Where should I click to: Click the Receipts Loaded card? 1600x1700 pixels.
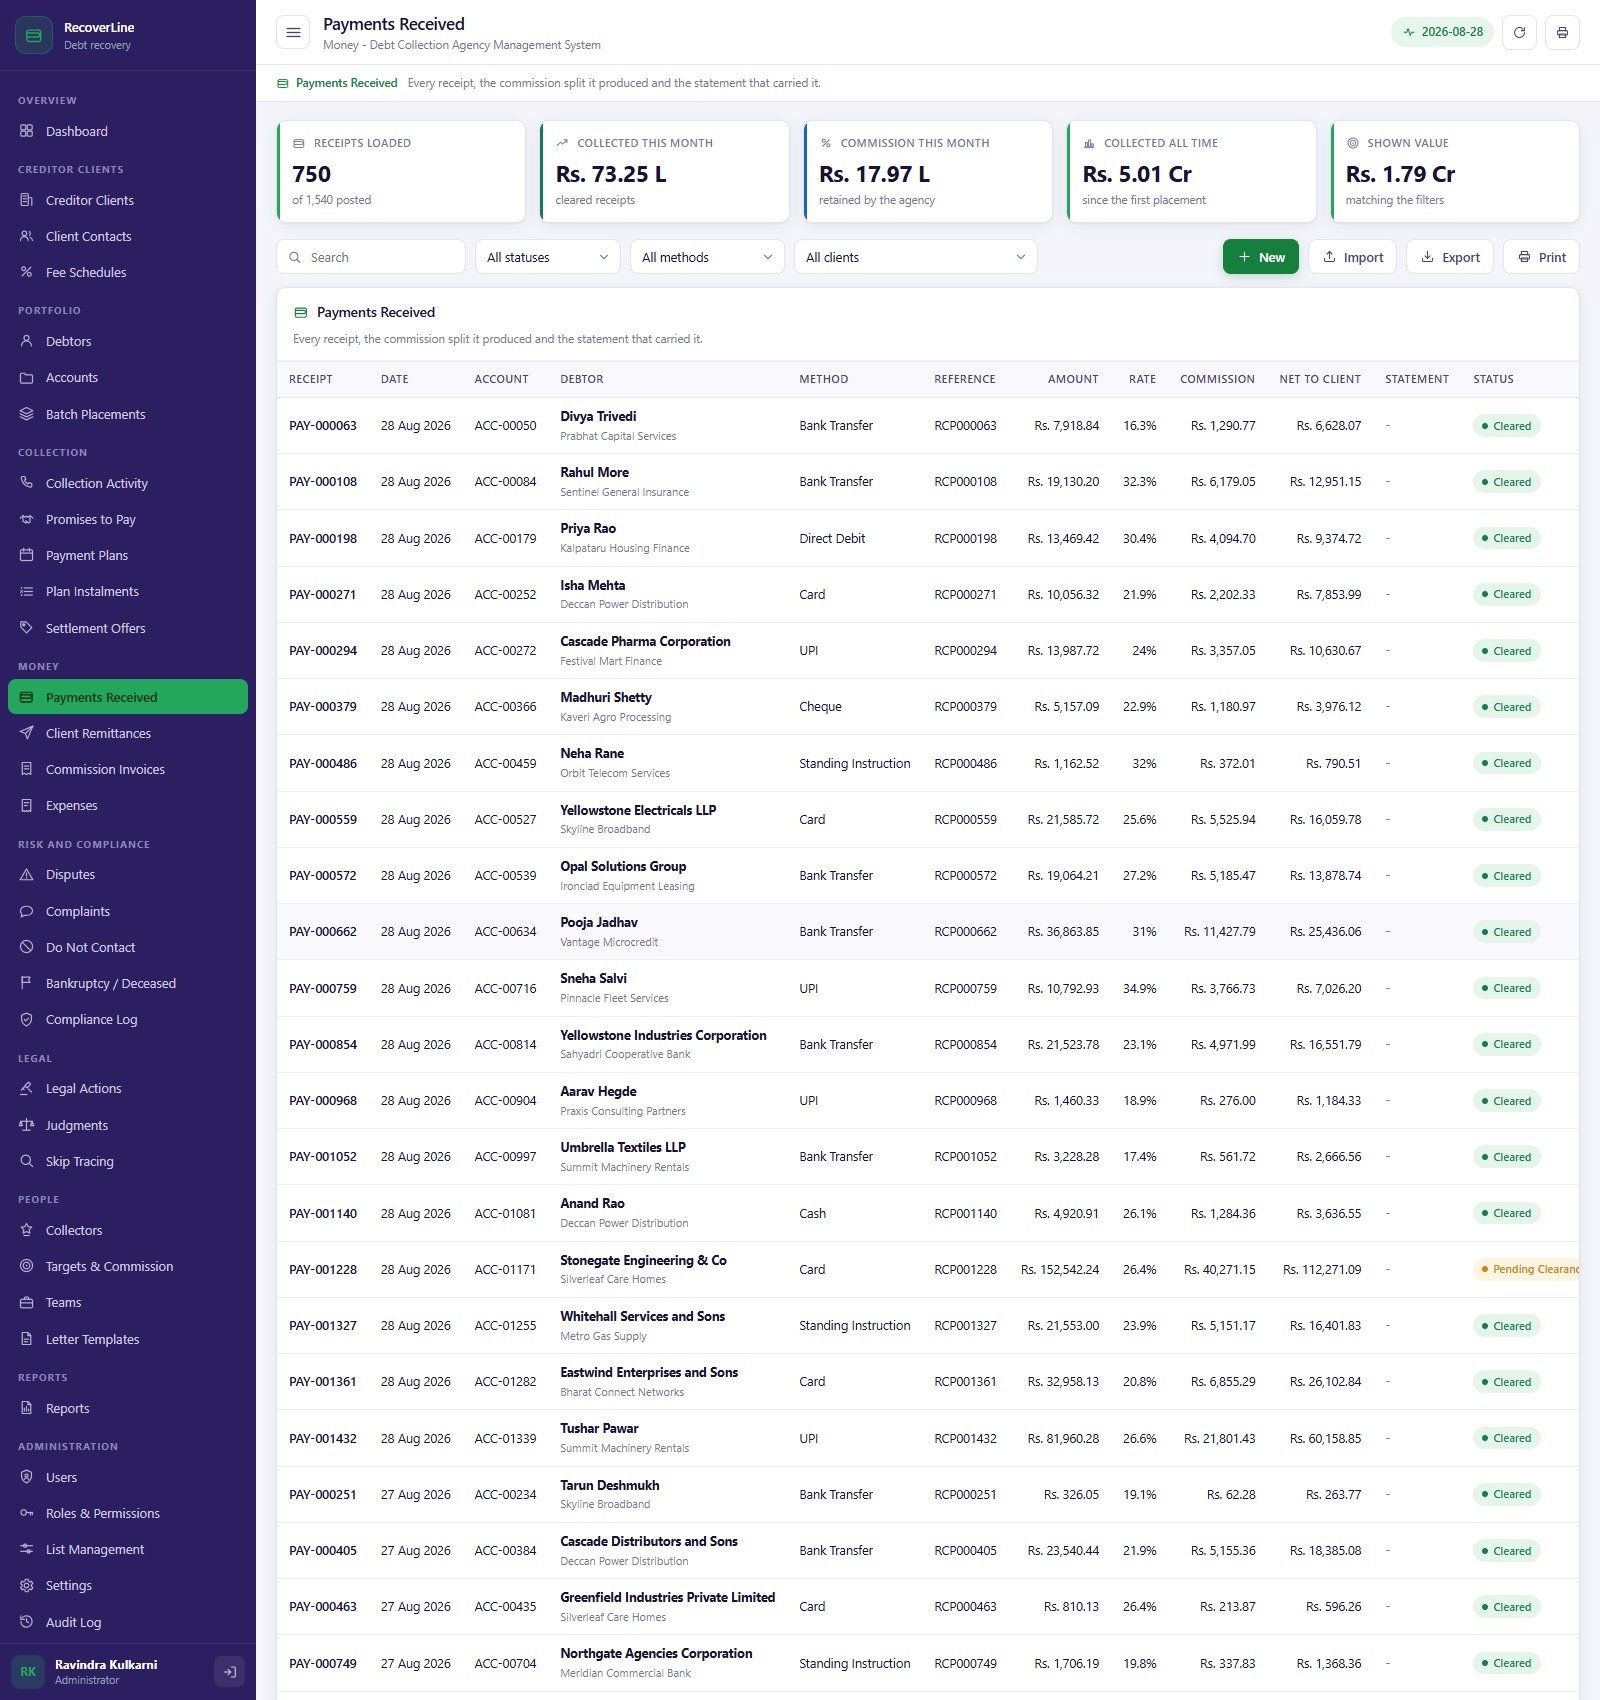pyautogui.click(x=401, y=171)
